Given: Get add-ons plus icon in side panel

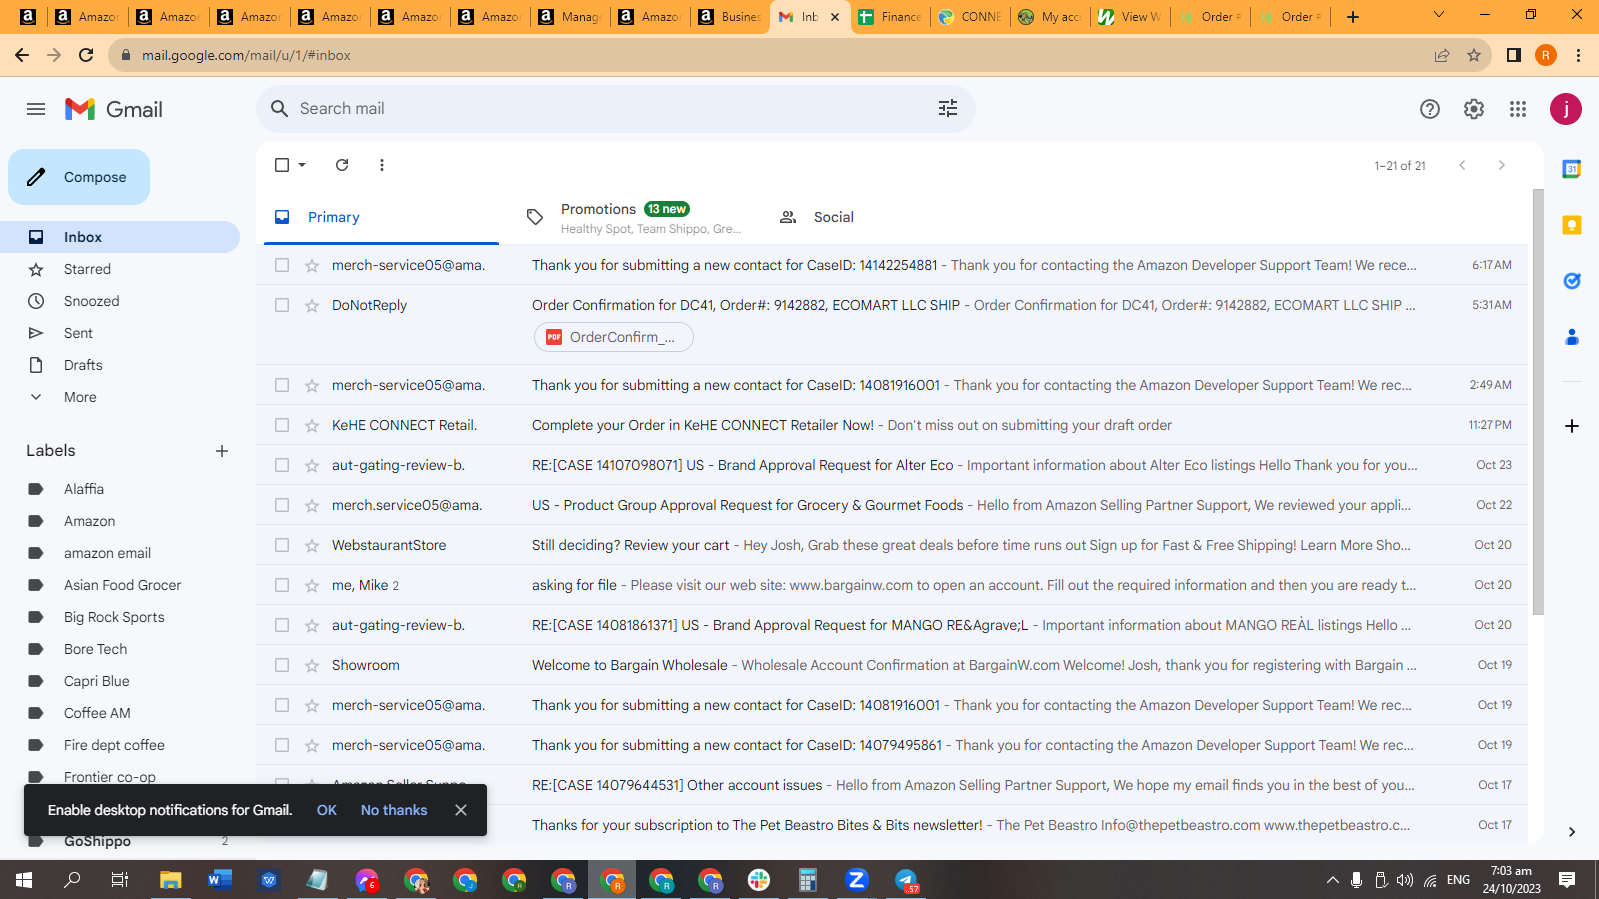Looking at the screenshot, I should [1572, 426].
